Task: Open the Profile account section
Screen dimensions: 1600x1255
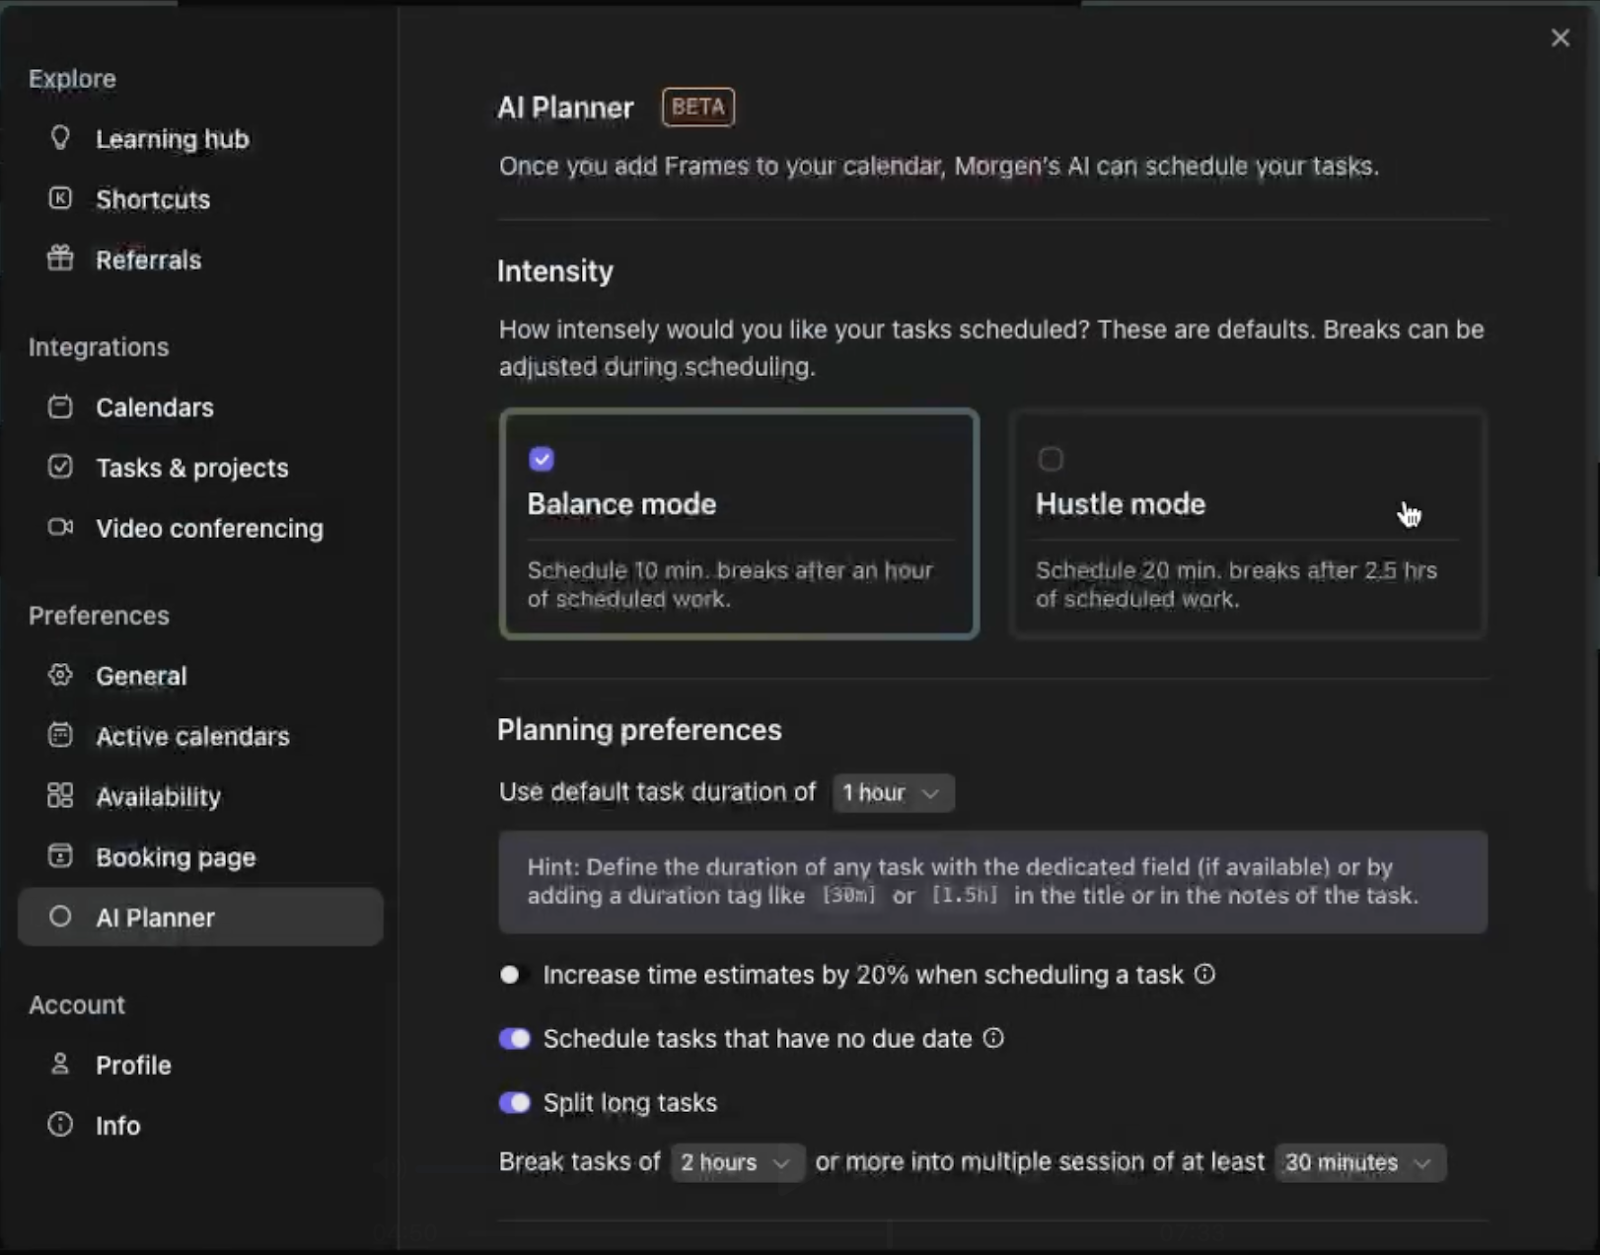Action: pyautogui.click(x=133, y=1065)
